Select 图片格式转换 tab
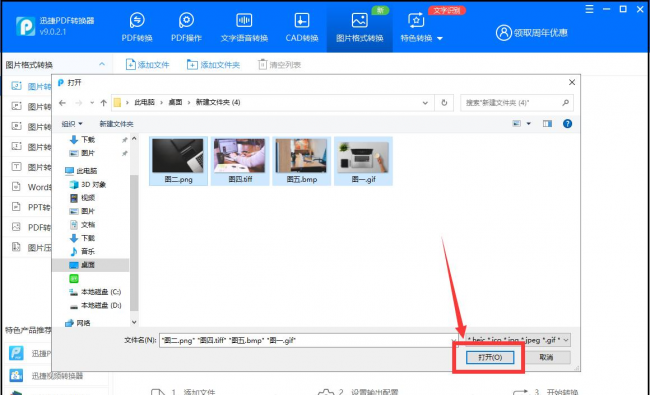The width and height of the screenshot is (650, 395). 359,28
